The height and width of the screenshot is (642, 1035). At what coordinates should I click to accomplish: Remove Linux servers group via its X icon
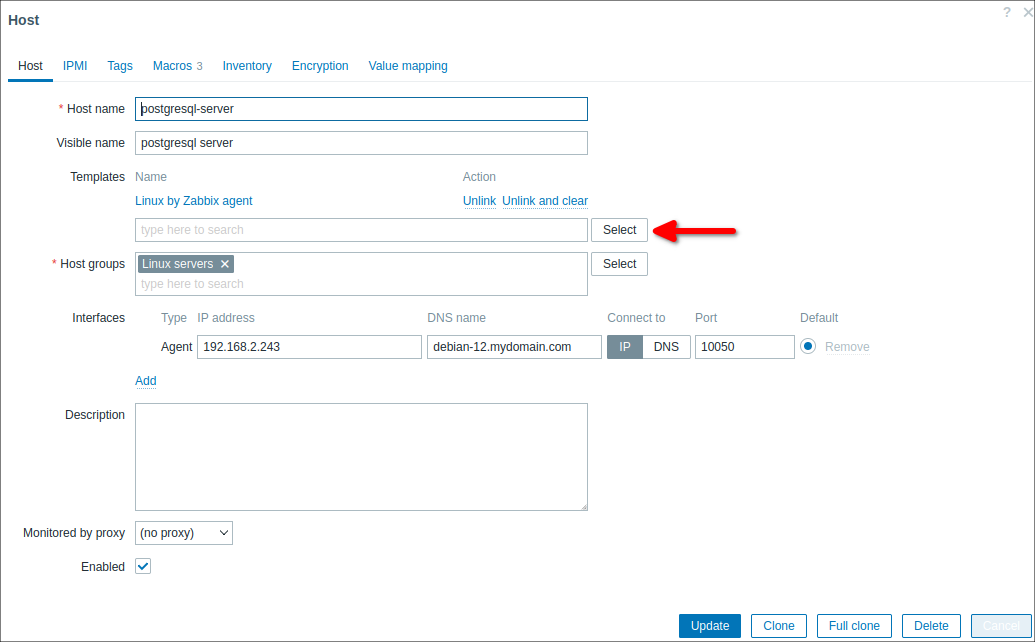click(224, 263)
